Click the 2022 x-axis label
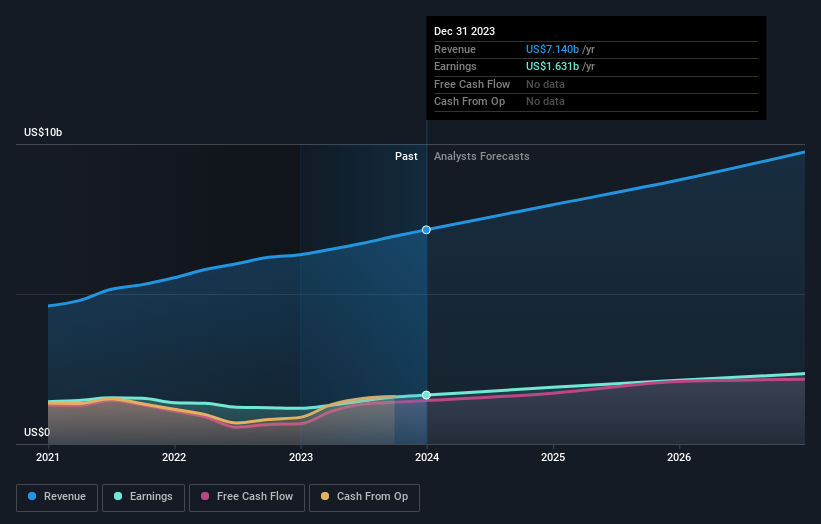 coord(174,458)
